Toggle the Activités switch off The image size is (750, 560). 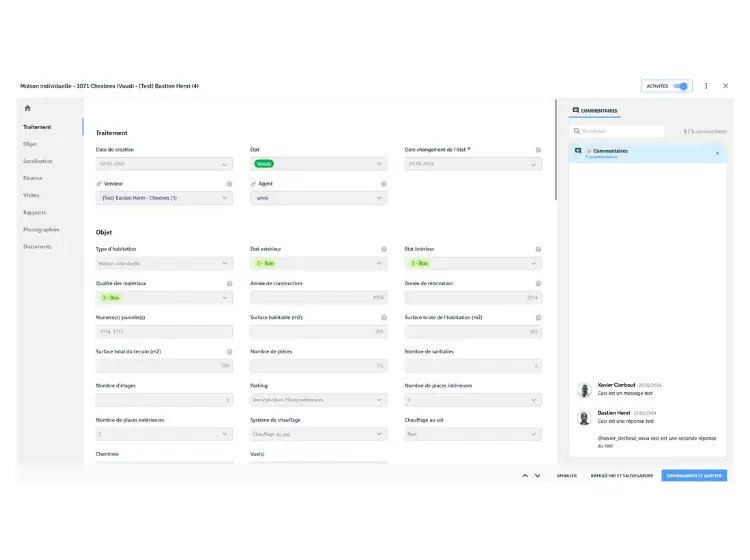(681, 86)
